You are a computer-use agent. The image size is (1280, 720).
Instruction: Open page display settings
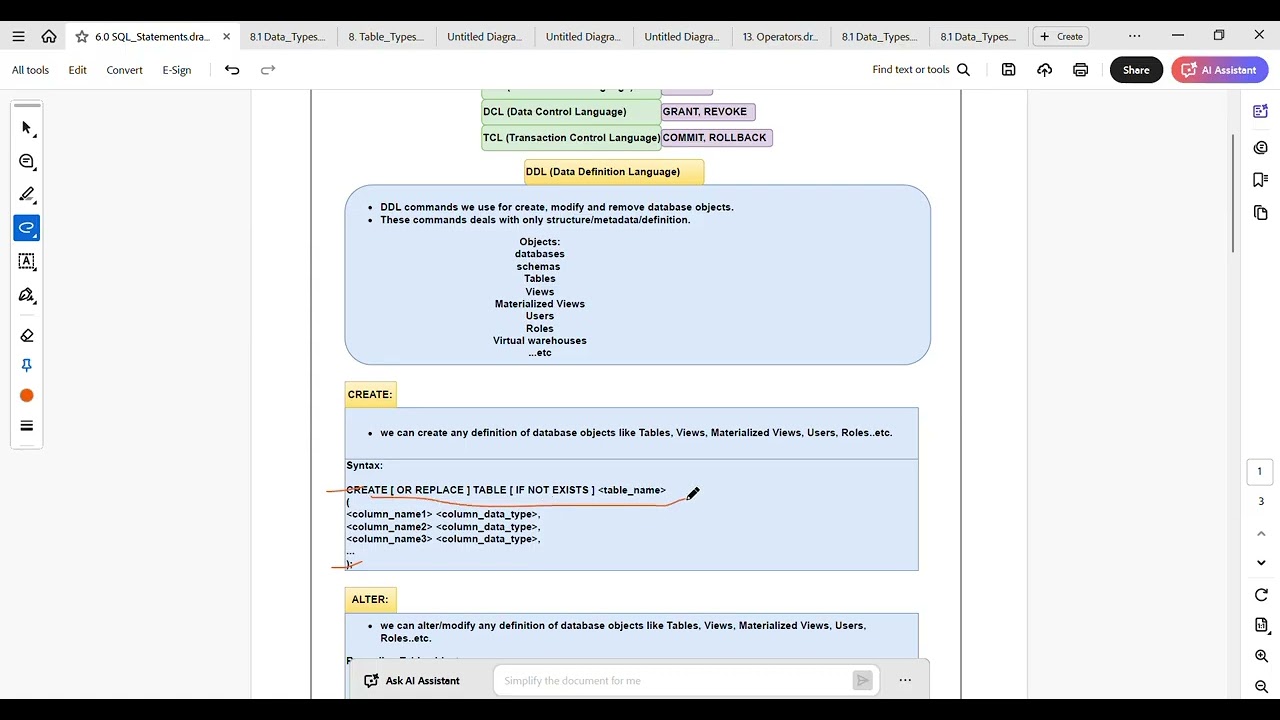click(x=1261, y=625)
